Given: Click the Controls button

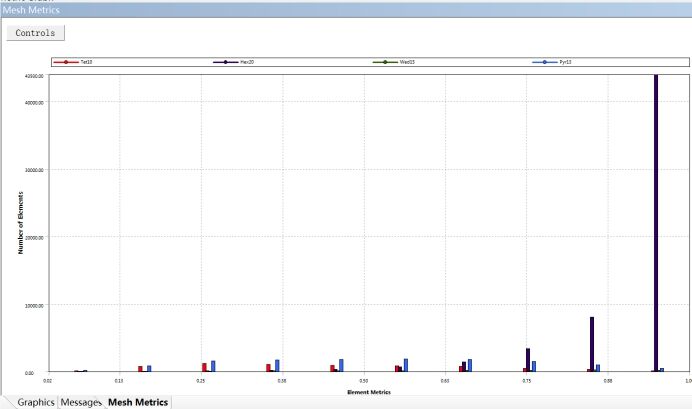Looking at the screenshot, I should pyautogui.click(x=35, y=33).
